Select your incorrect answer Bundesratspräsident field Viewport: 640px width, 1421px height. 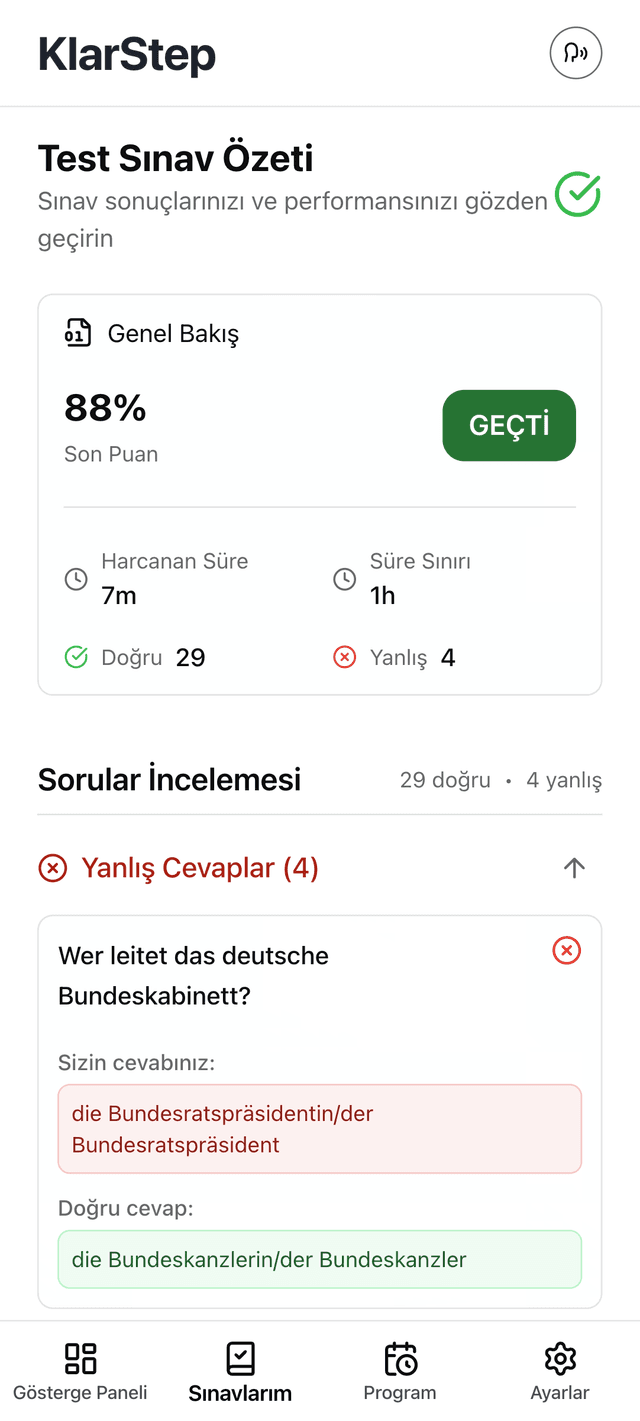tap(320, 1126)
